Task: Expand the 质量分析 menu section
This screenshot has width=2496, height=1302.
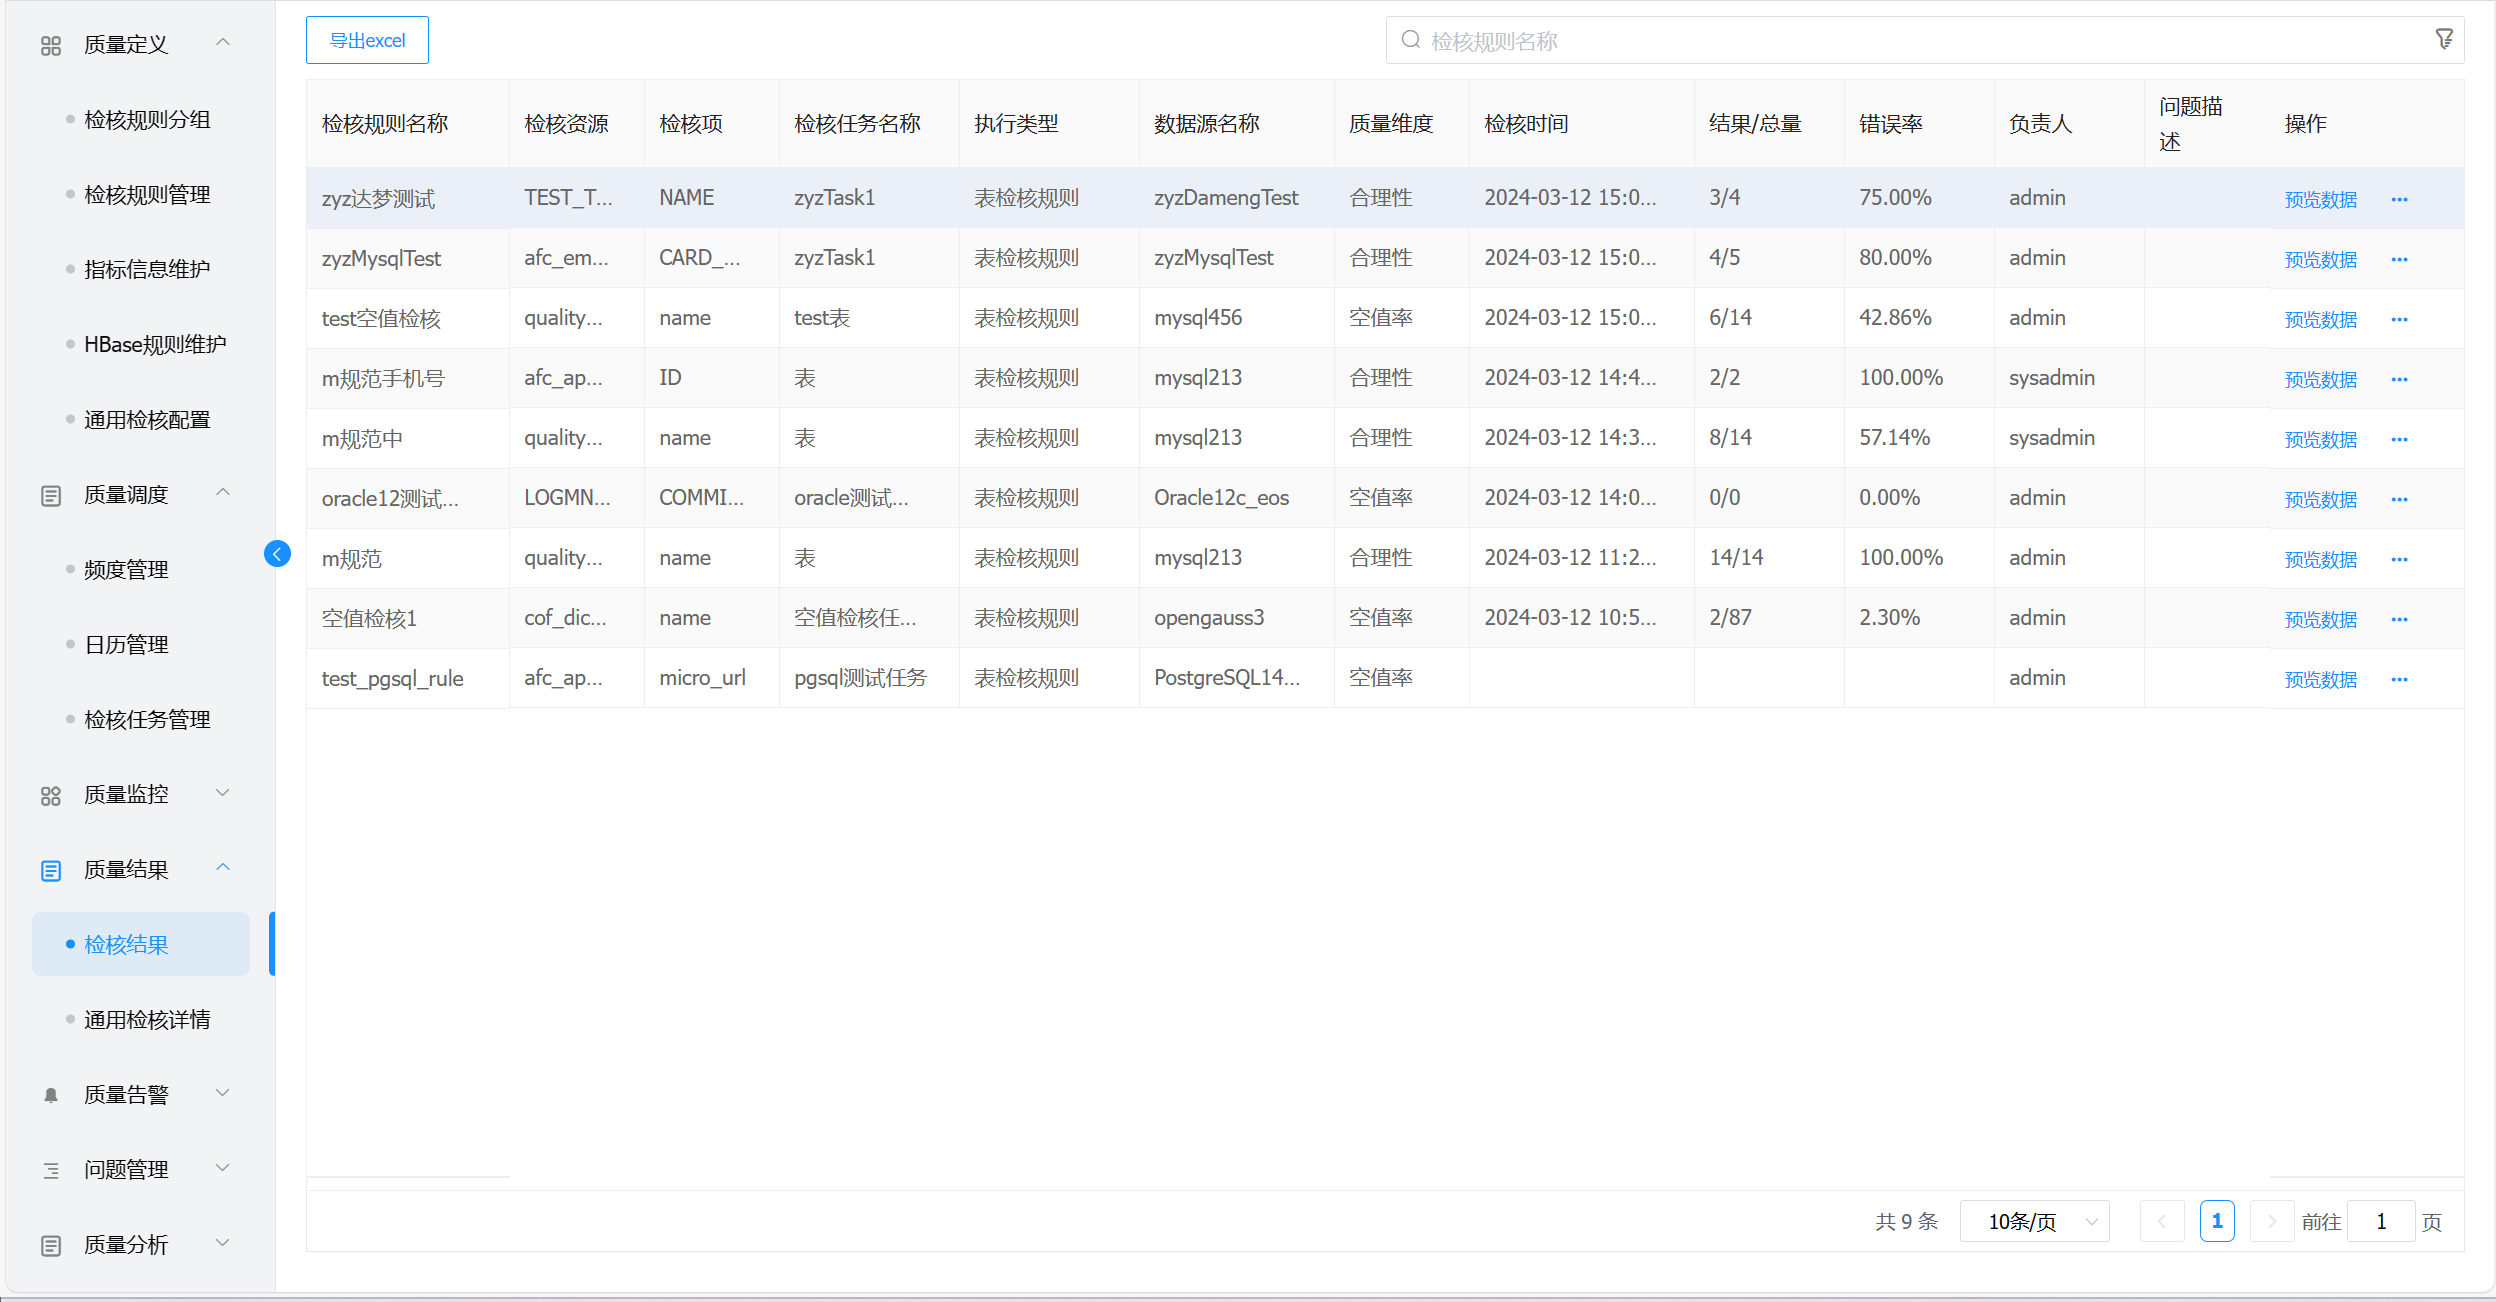Action: 223,1243
